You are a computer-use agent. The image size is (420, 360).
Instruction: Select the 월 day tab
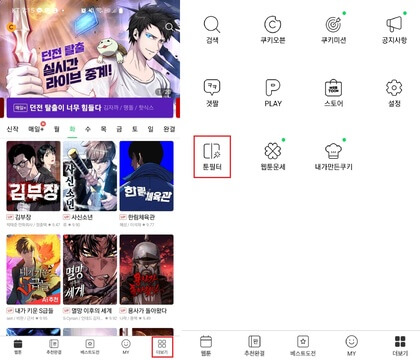[x=57, y=129]
